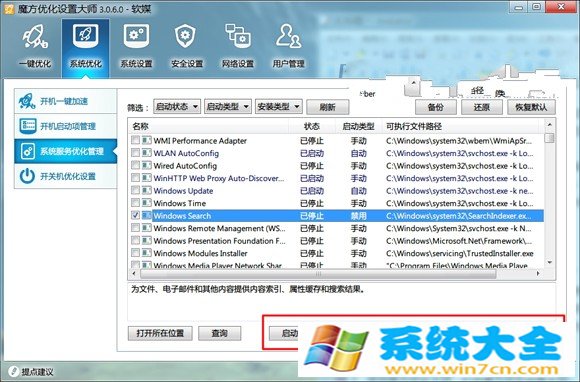Select the Windows Update service name
580x382 pixels.
[183, 191]
